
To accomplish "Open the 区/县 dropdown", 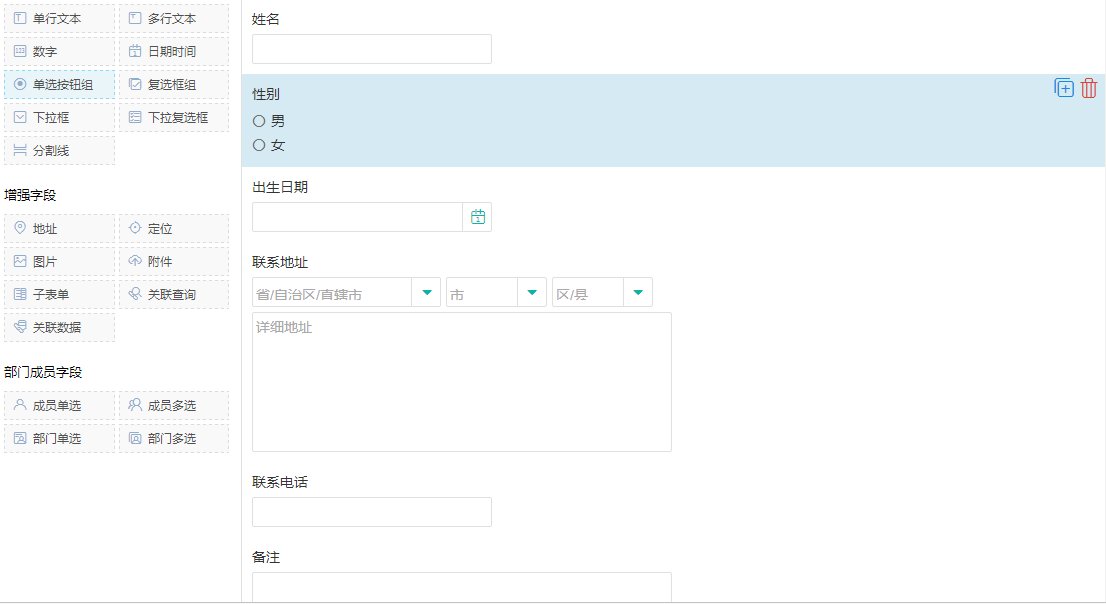I will coord(638,291).
